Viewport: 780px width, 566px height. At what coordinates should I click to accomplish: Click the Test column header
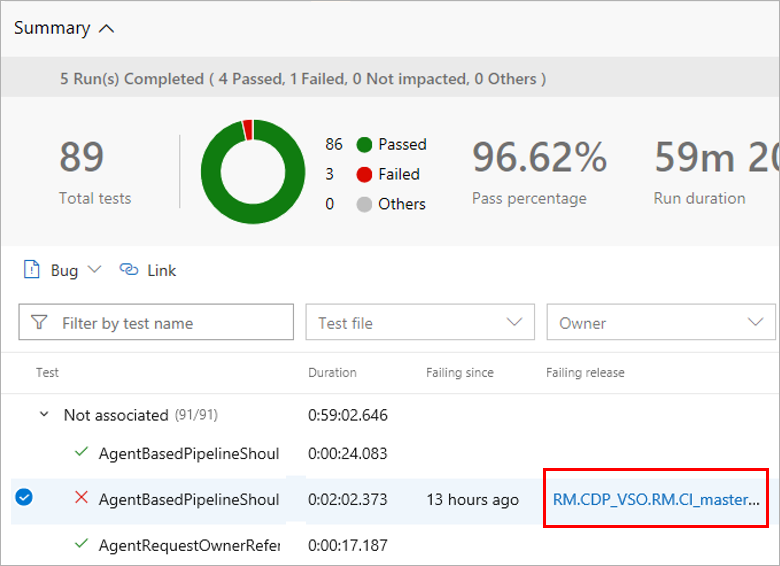point(47,373)
